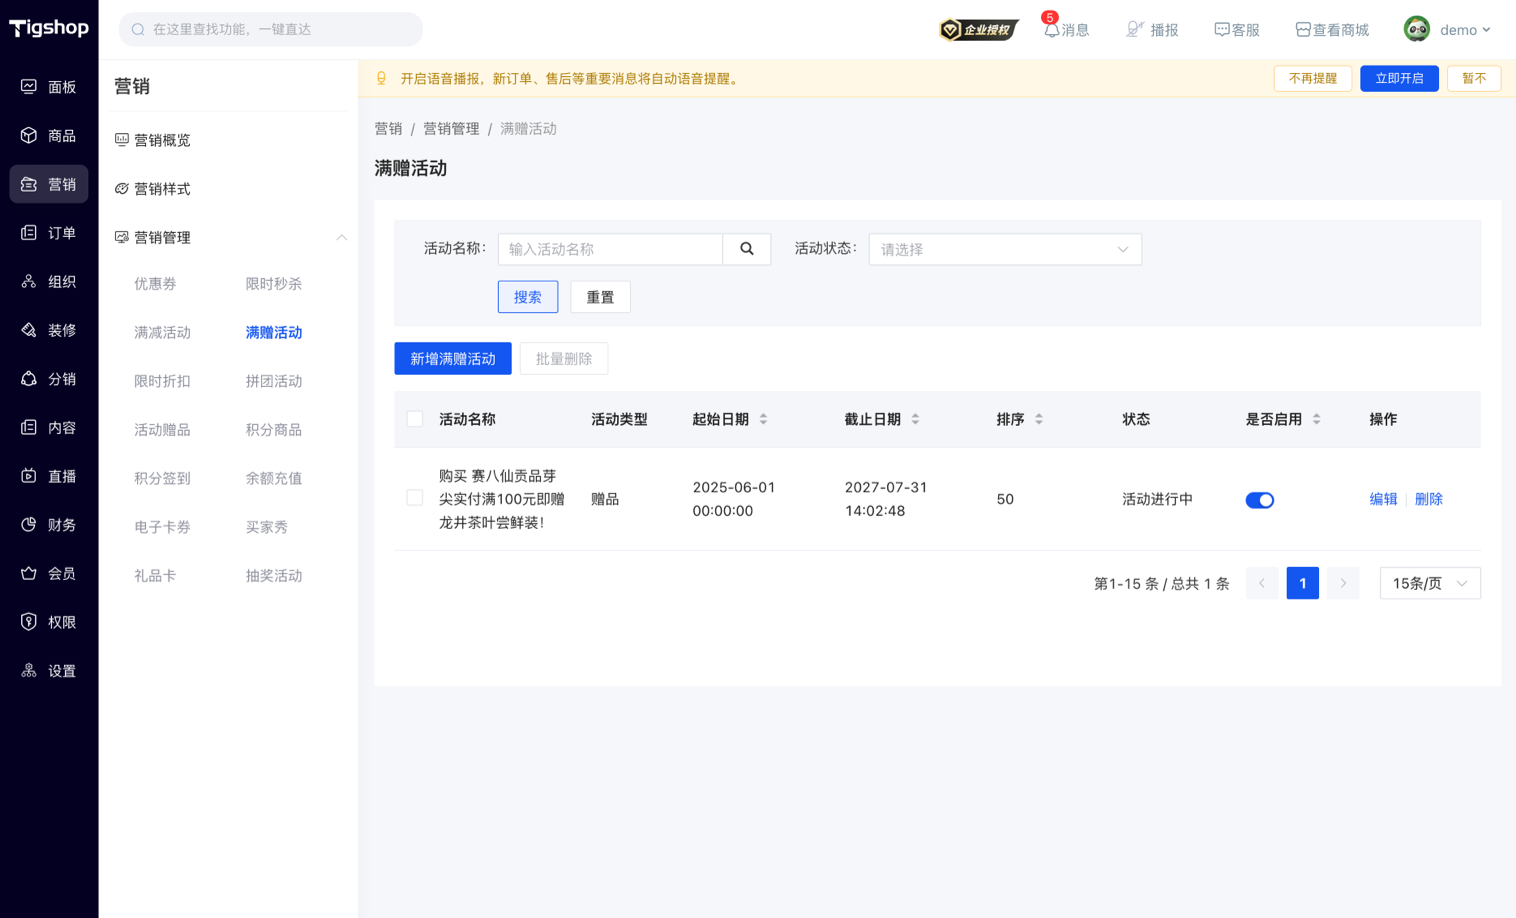This screenshot has height=918, width=1516.
Task: Toggle the 是否启用 switch for the activity
Action: (1259, 500)
